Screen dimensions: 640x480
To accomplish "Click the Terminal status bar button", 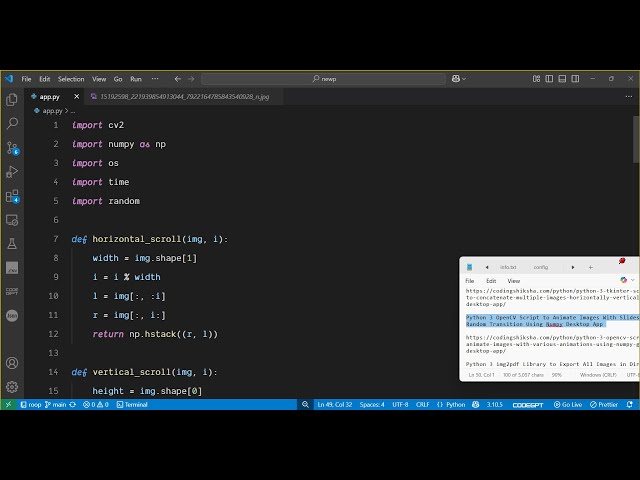I will [132, 404].
